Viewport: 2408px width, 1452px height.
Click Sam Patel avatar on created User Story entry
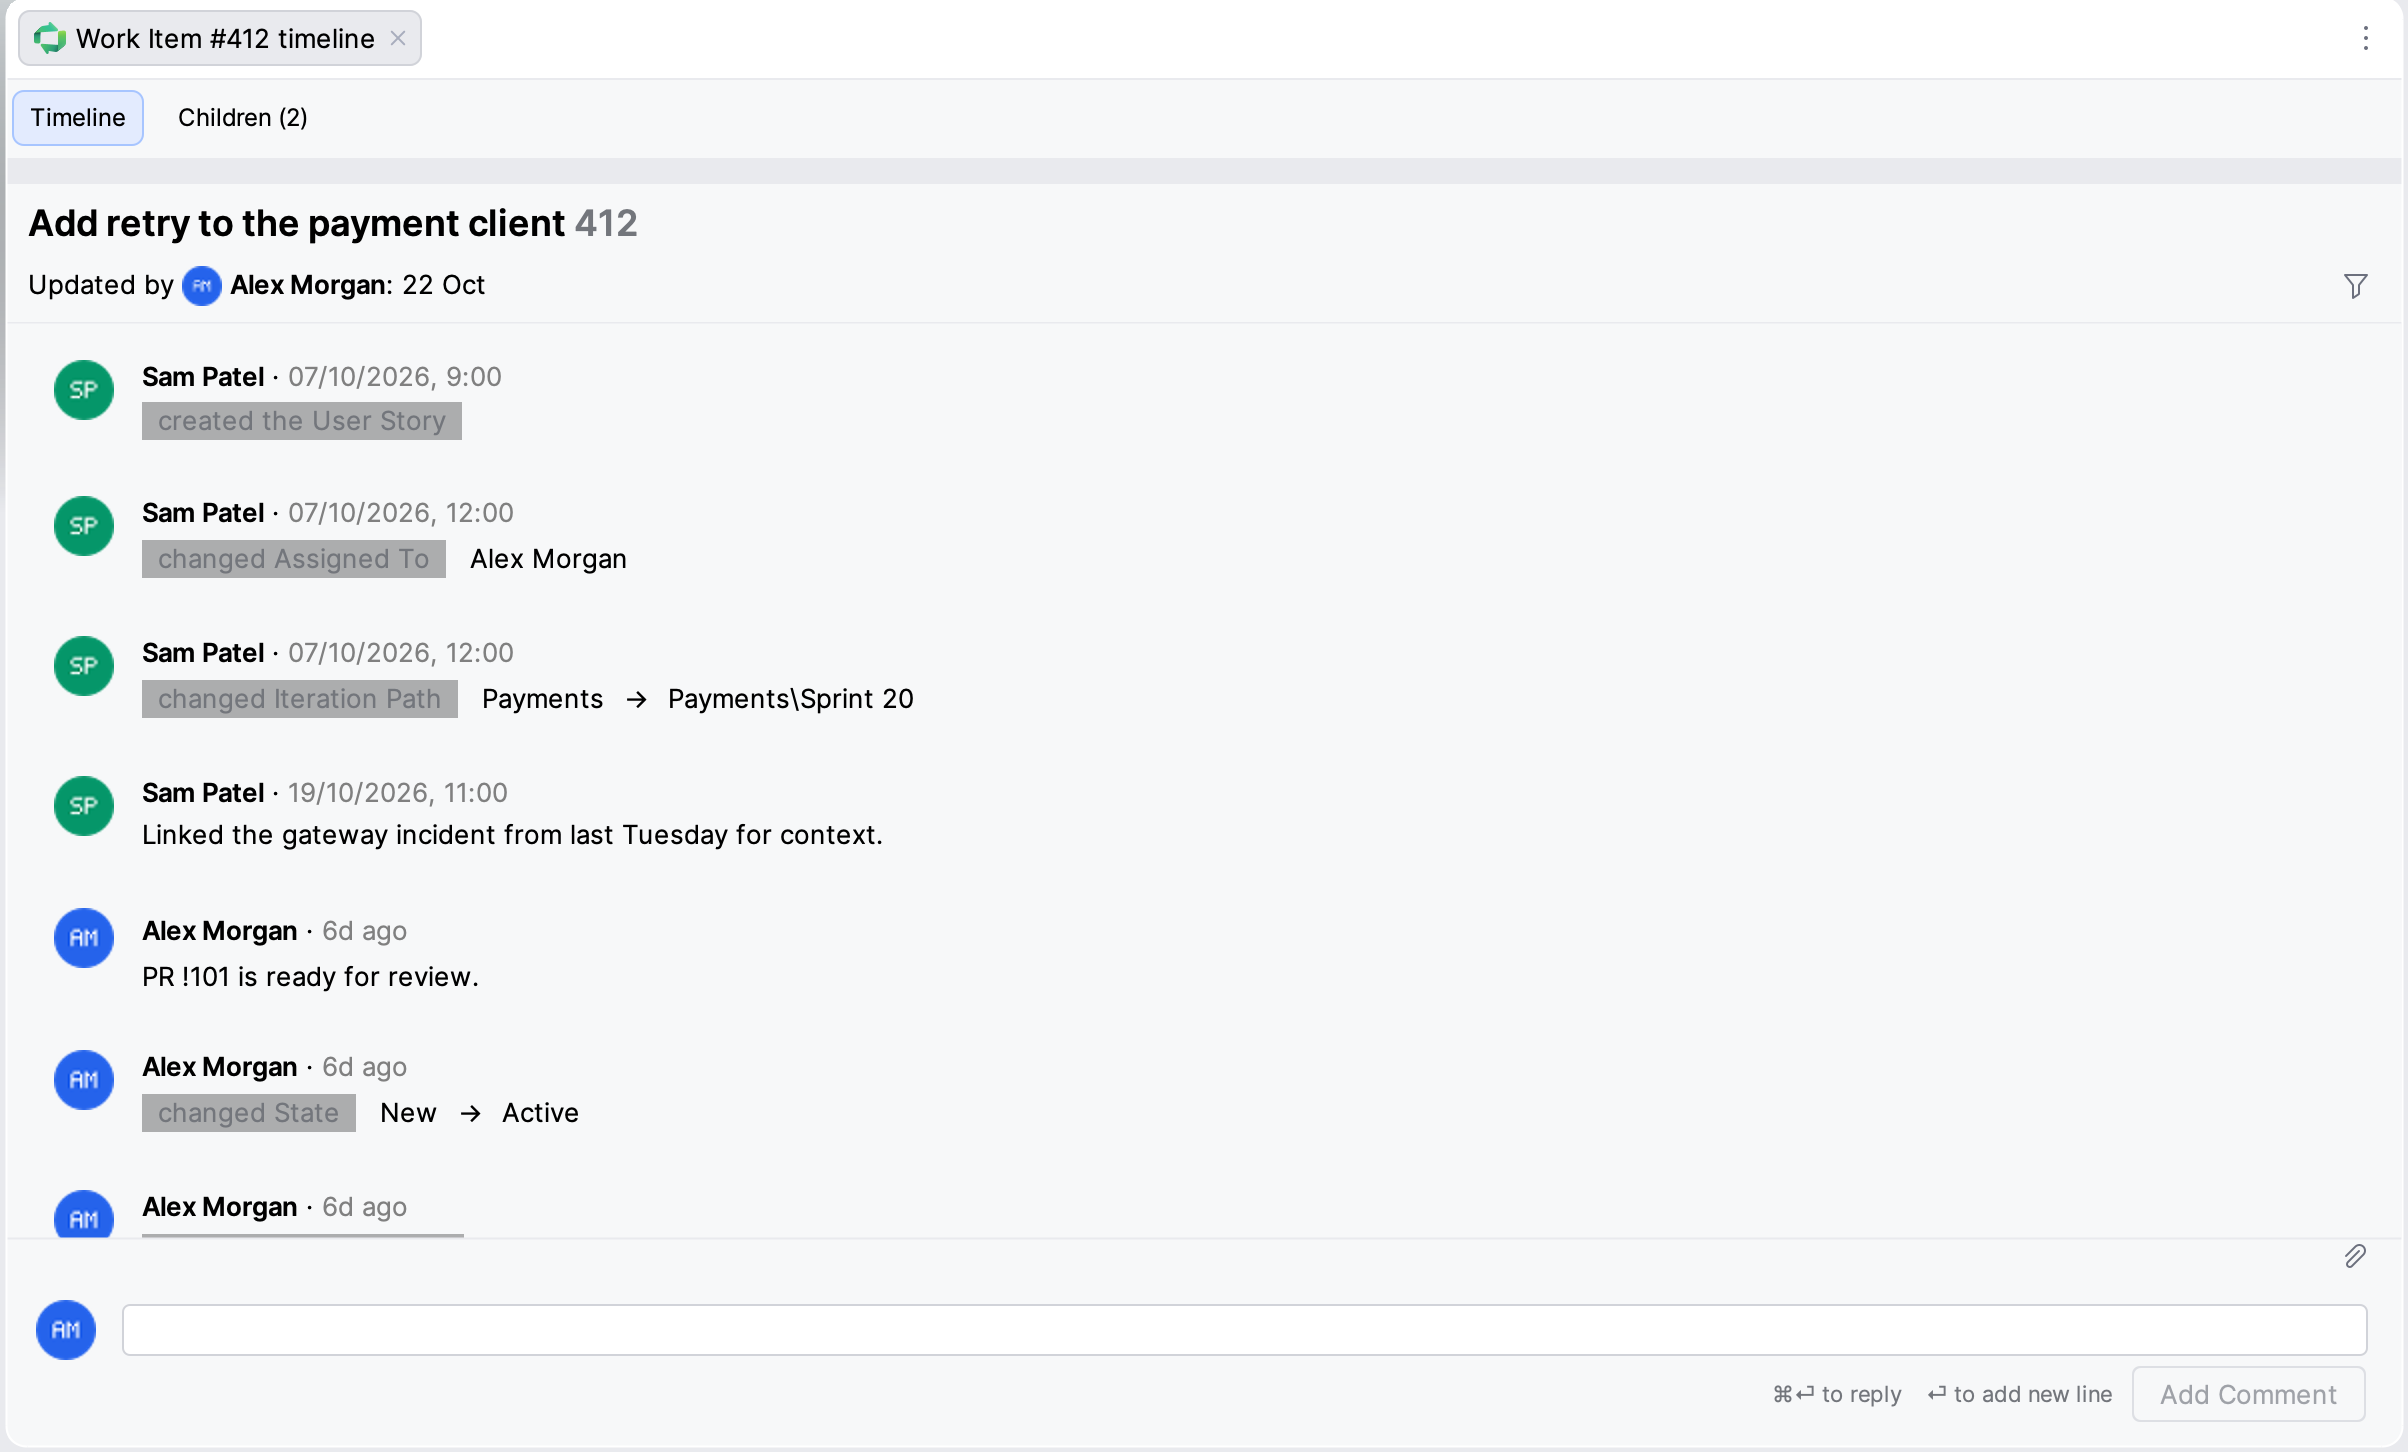(x=84, y=390)
